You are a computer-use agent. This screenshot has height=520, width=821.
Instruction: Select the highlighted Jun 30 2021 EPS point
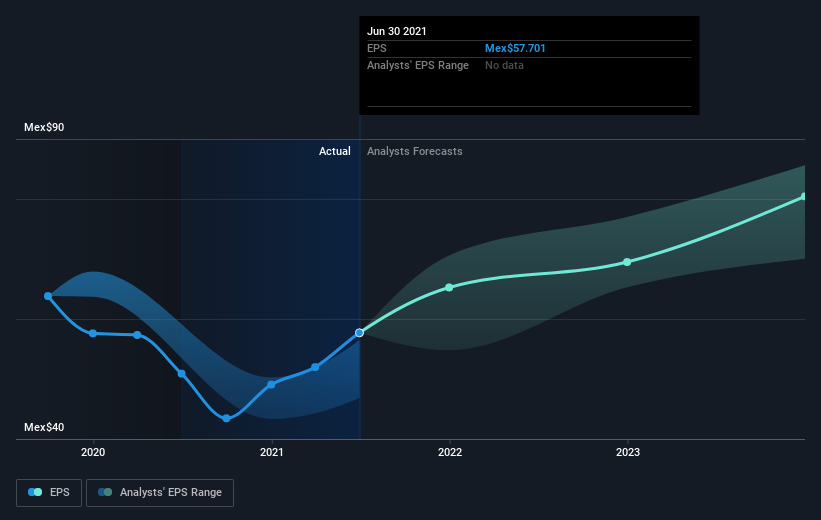coord(359,332)
